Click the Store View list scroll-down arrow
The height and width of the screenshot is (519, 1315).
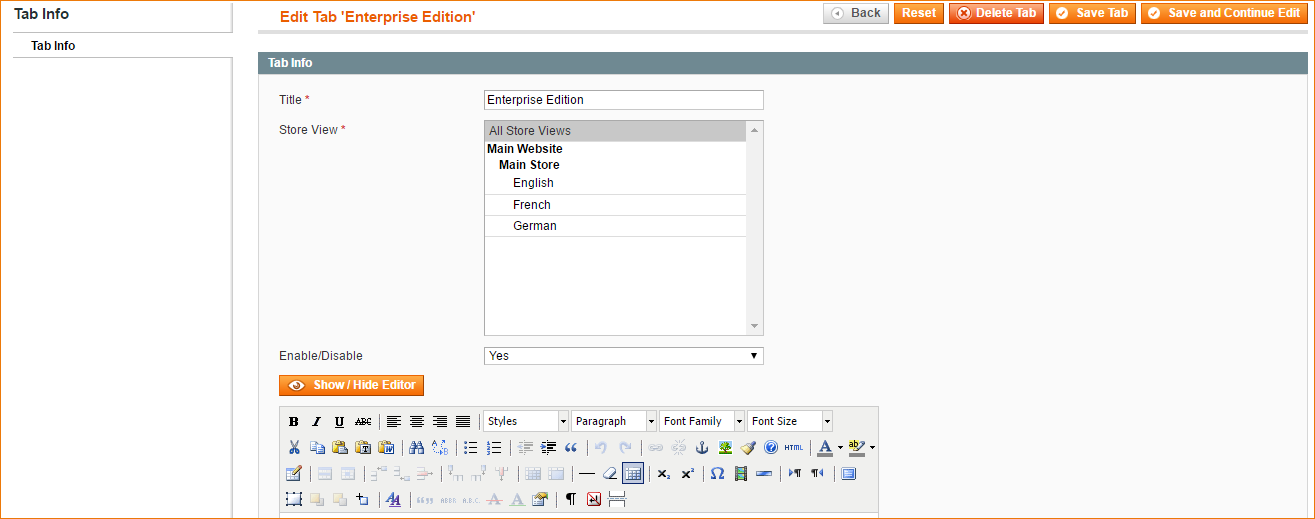point(755,327)
